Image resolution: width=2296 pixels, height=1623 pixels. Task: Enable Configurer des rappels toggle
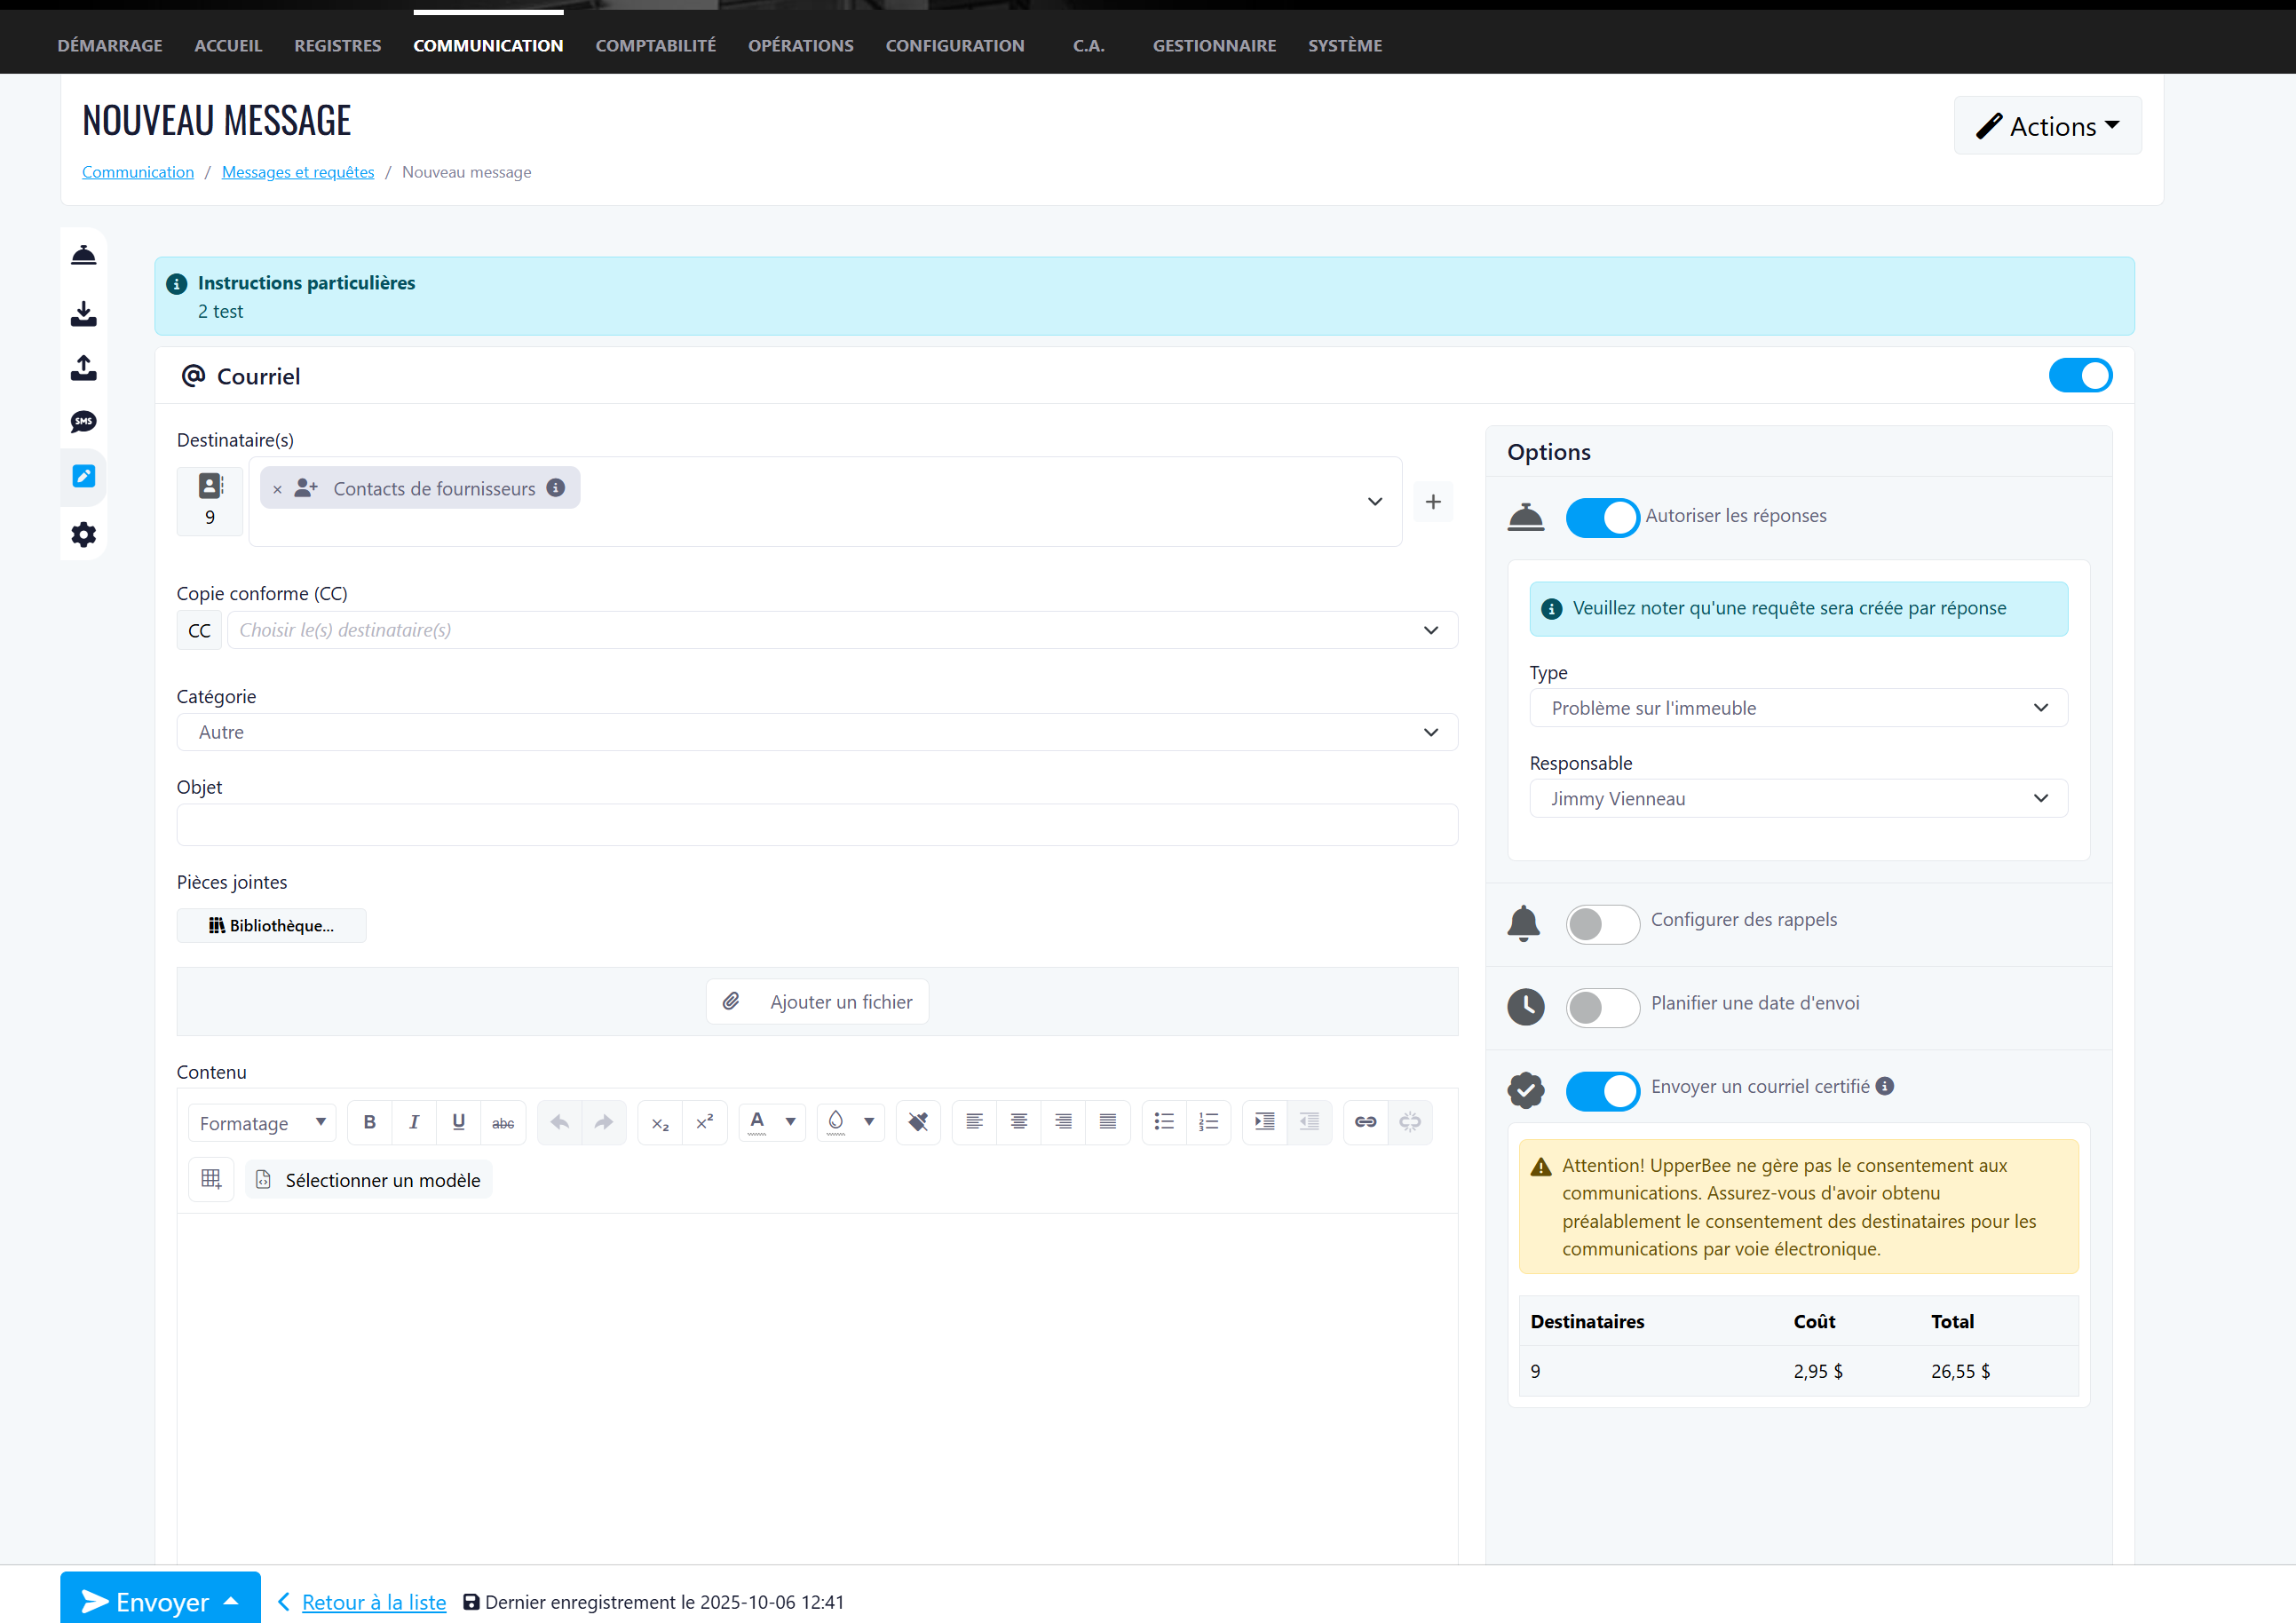1602,923
